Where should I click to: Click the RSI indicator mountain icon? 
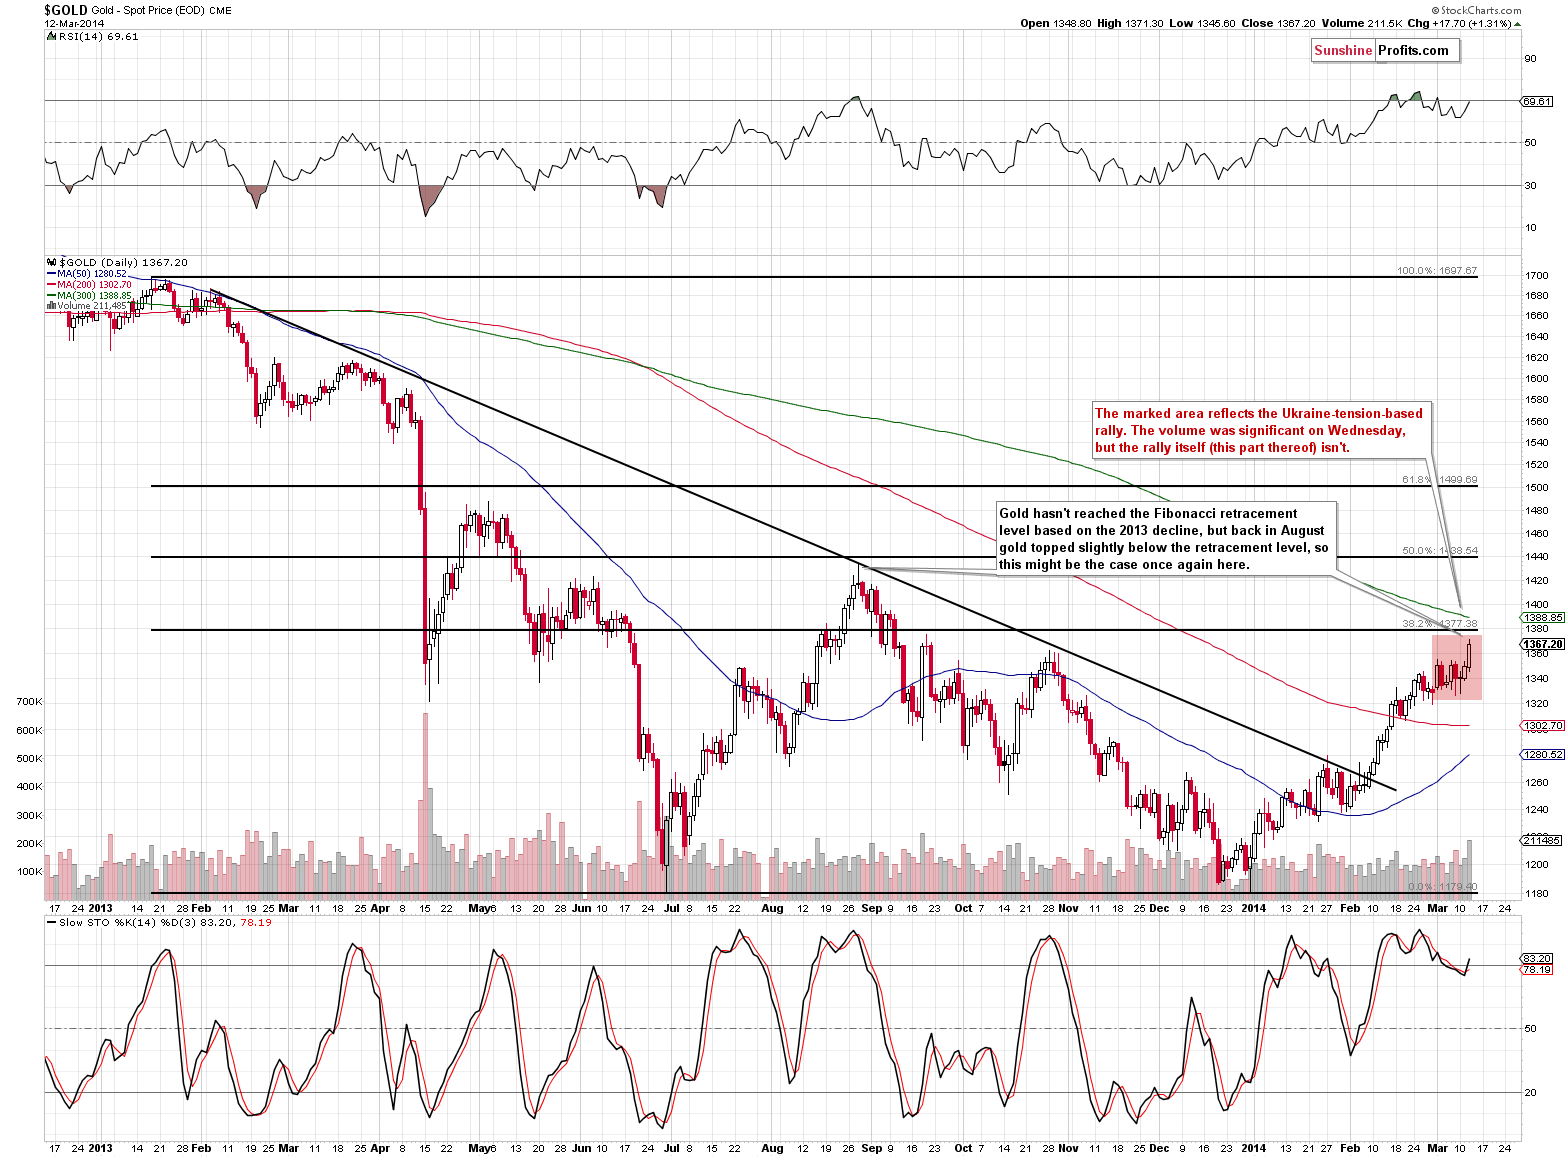(53, 36)
